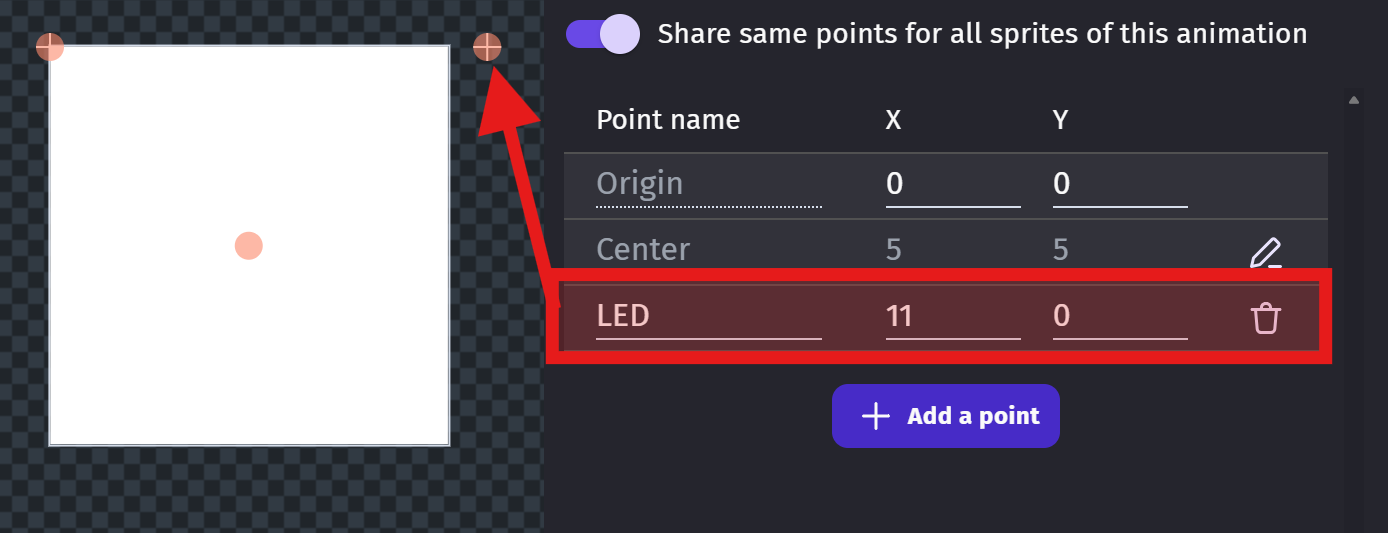Screen dimensions: 1388x533
Task: Click the Center X value
Action: [x=894, y=250]
